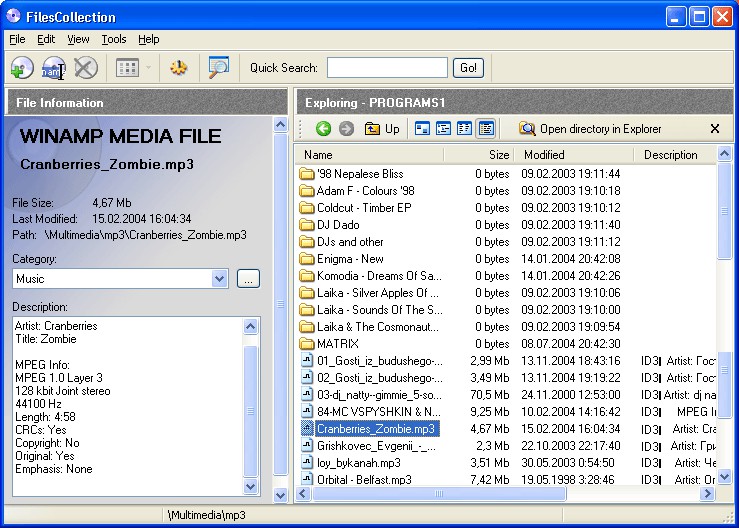This screenshot has height=528, width=739.
Task: Click the add new disk icon
Action: coord(22,68)
